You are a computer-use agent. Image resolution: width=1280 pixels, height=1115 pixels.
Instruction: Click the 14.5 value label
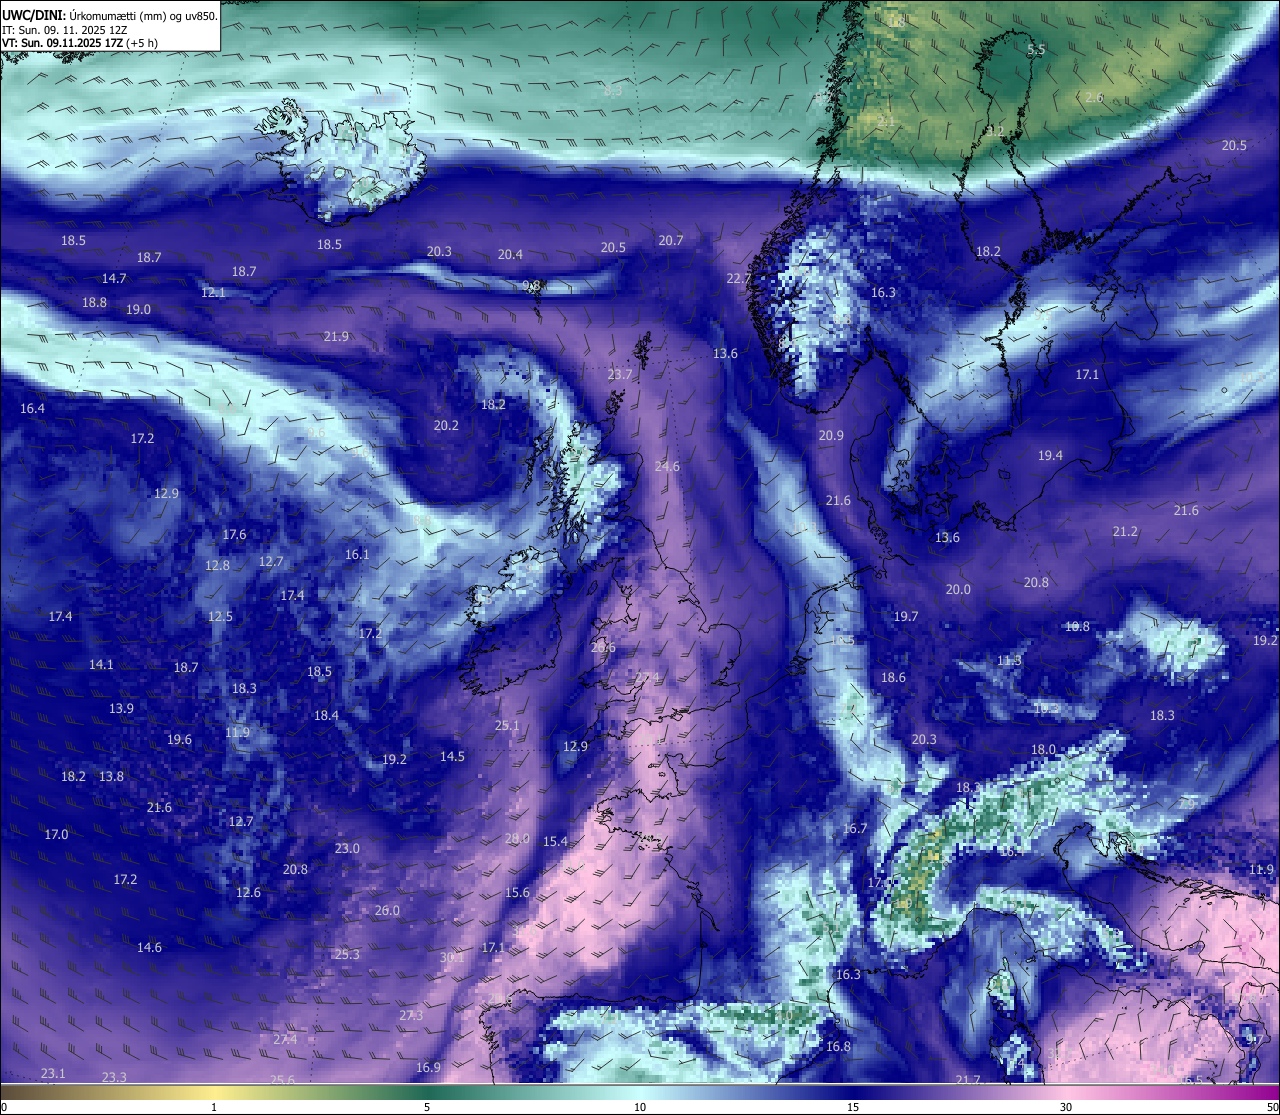pyautogui.click(x=452, y=756)
